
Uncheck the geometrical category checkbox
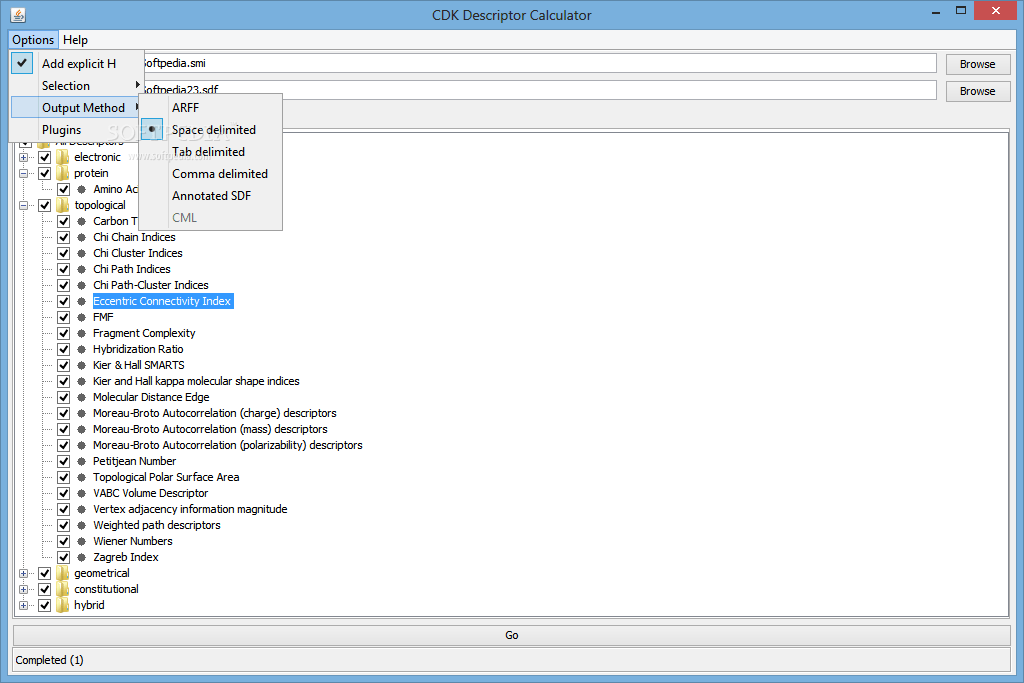click(x=44, y=573)
